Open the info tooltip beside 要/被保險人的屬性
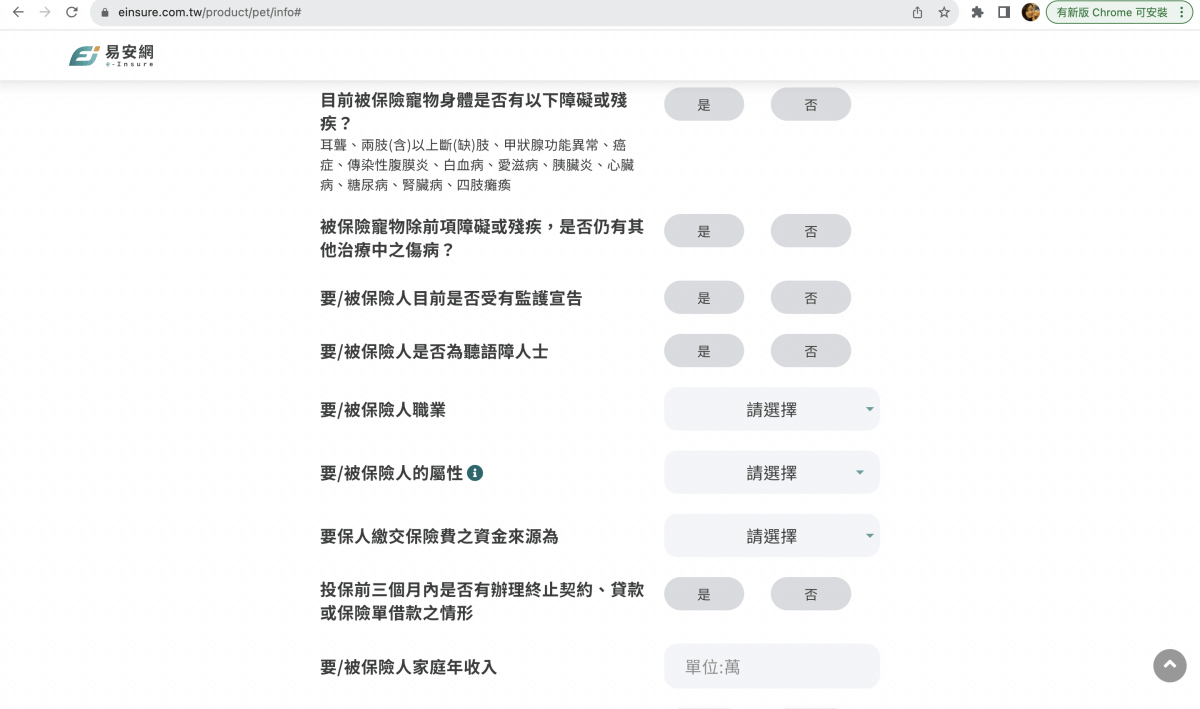This screenshot has width=1200, height=709. coord(475,472)
